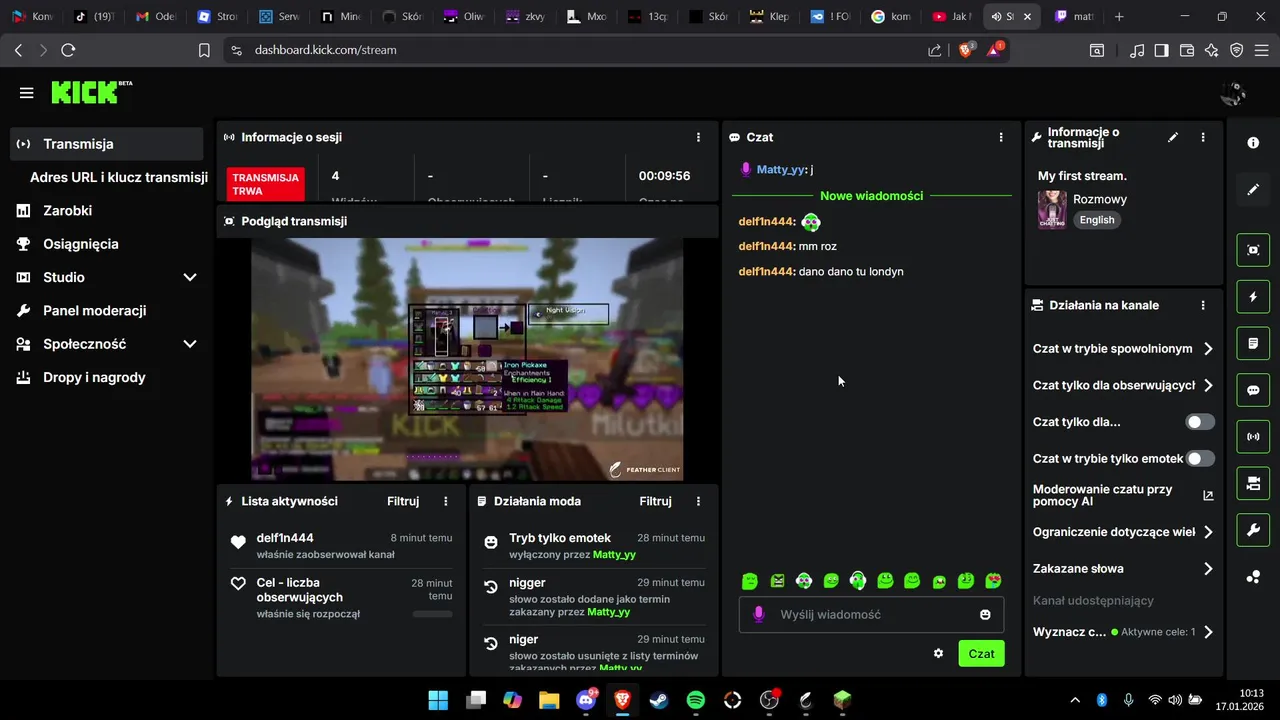The width and height of the screenshot is (1280, 720).
Task: Toggle the chat bubble widget icon in right sidebar
Action: (x=1253, y=391)
